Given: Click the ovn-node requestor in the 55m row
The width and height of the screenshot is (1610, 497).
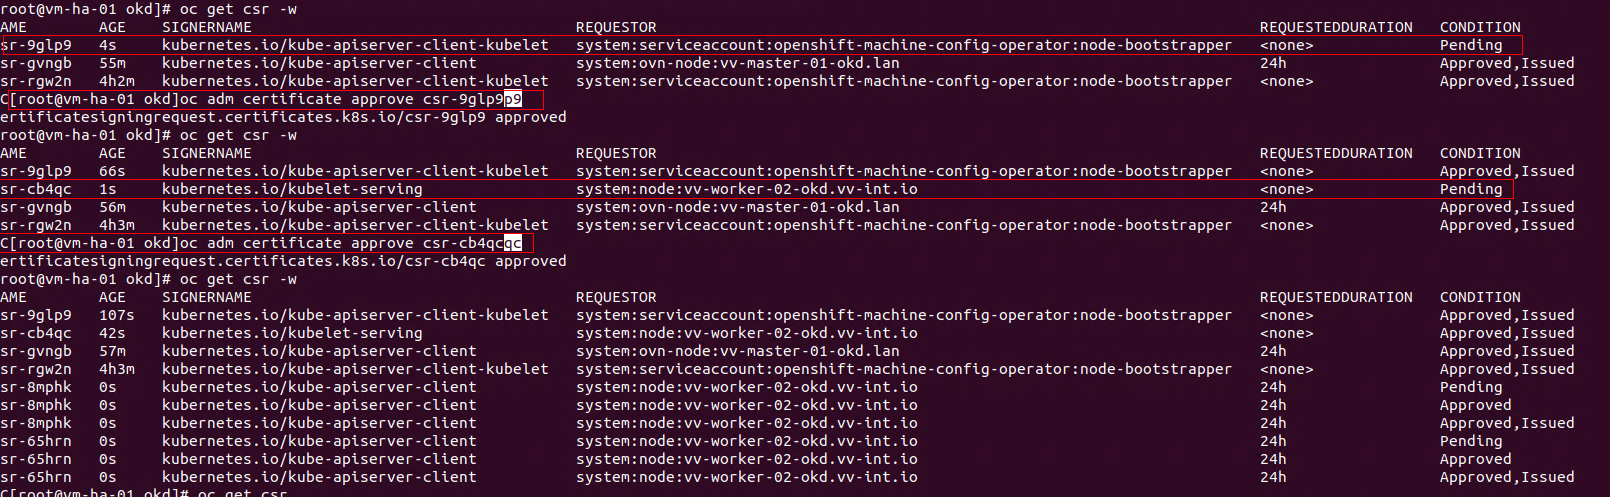Looking at the screenshot, I should [x=737, y=63].
